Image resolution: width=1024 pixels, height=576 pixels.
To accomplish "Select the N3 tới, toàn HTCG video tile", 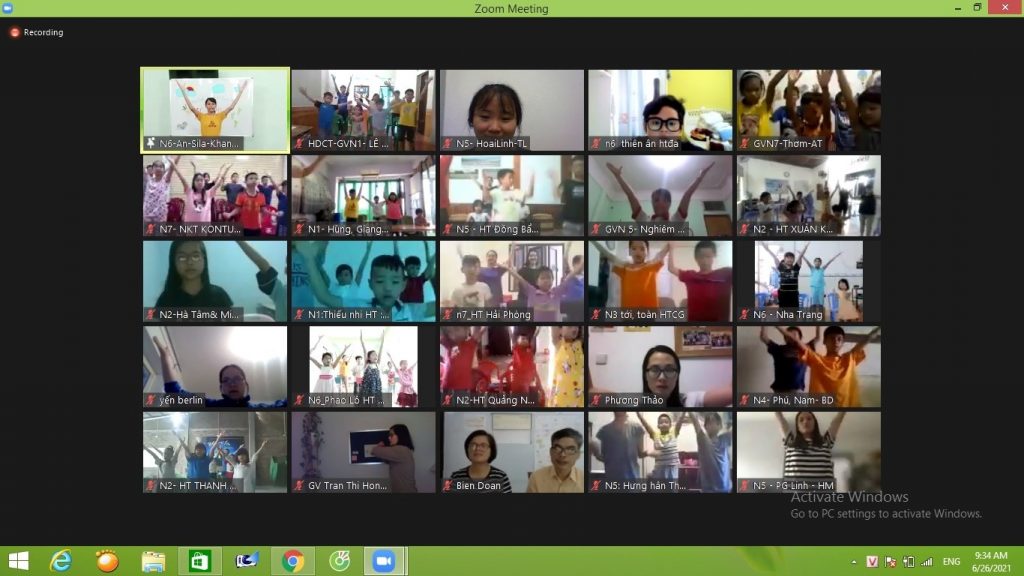I will 660,281.
